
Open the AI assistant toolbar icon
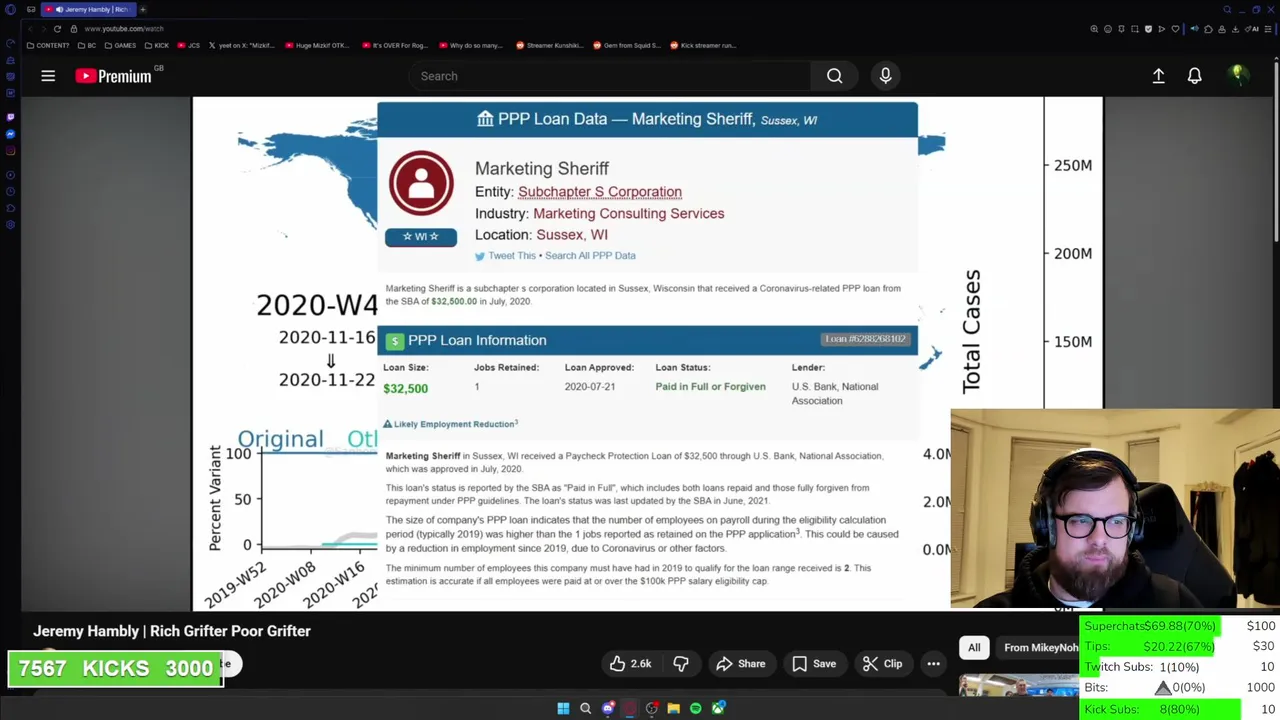1253,29
